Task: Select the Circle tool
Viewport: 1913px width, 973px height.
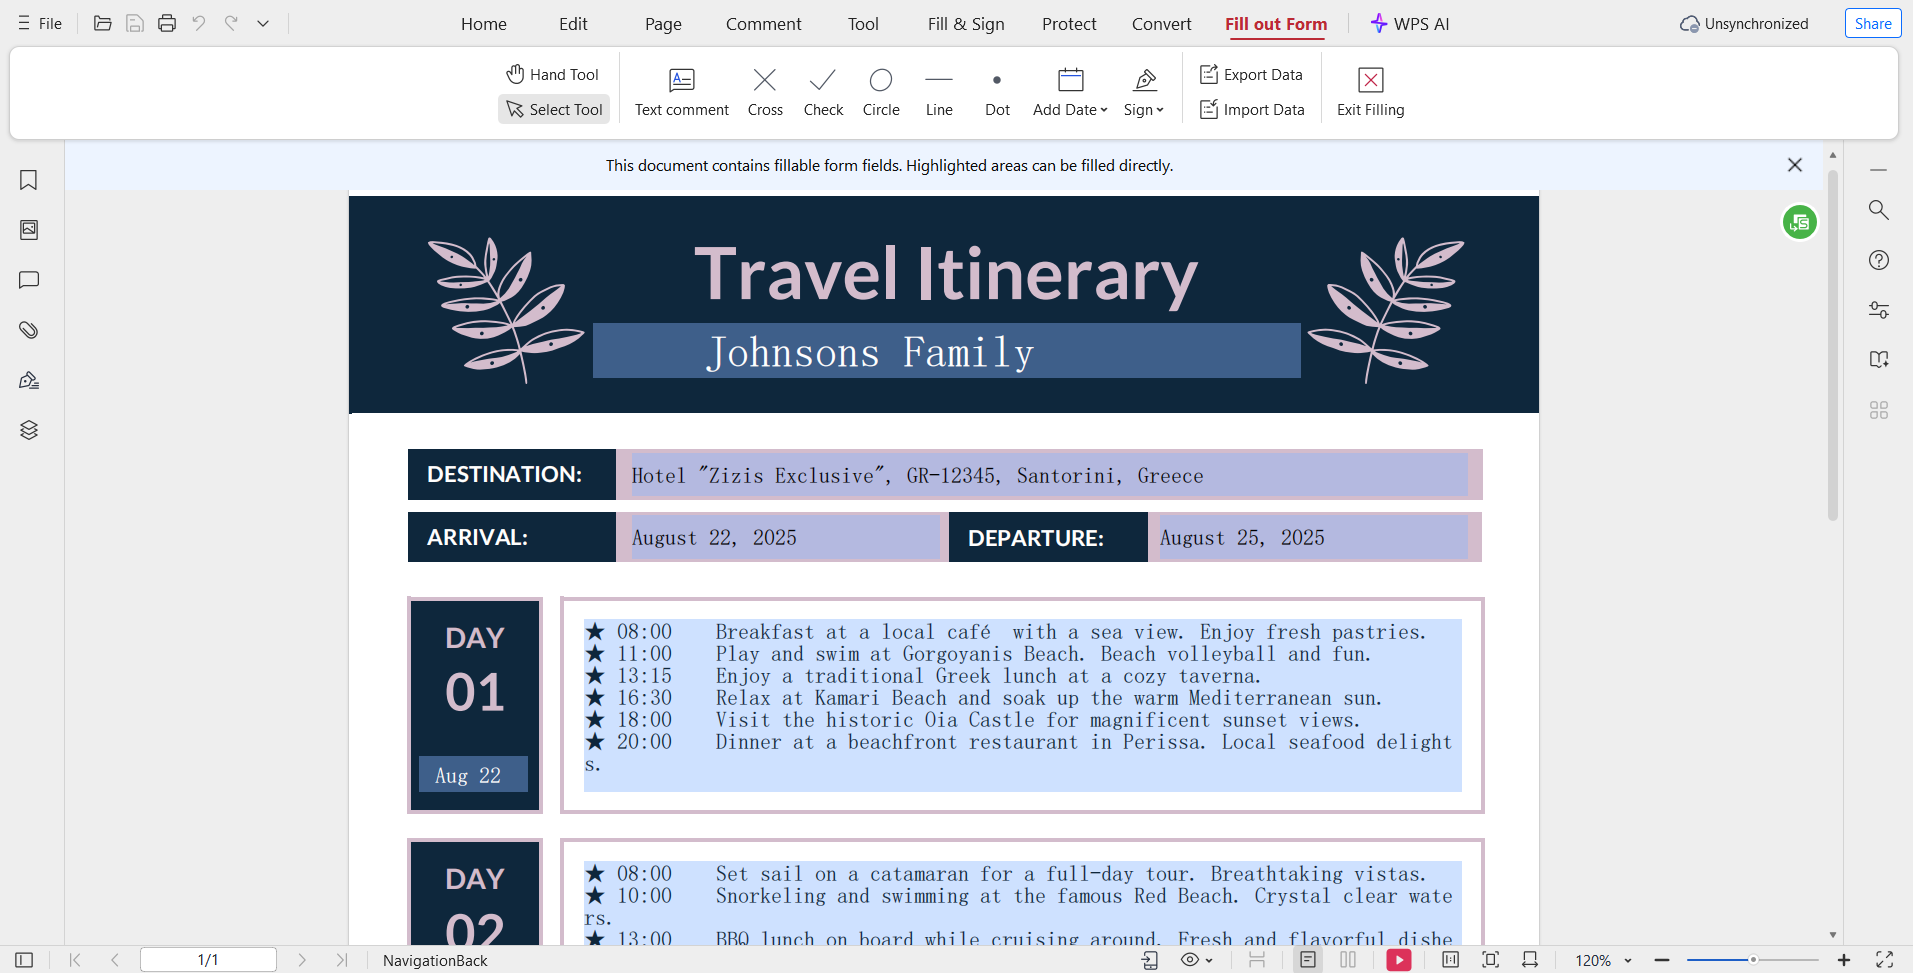Action: click(881, 92)
